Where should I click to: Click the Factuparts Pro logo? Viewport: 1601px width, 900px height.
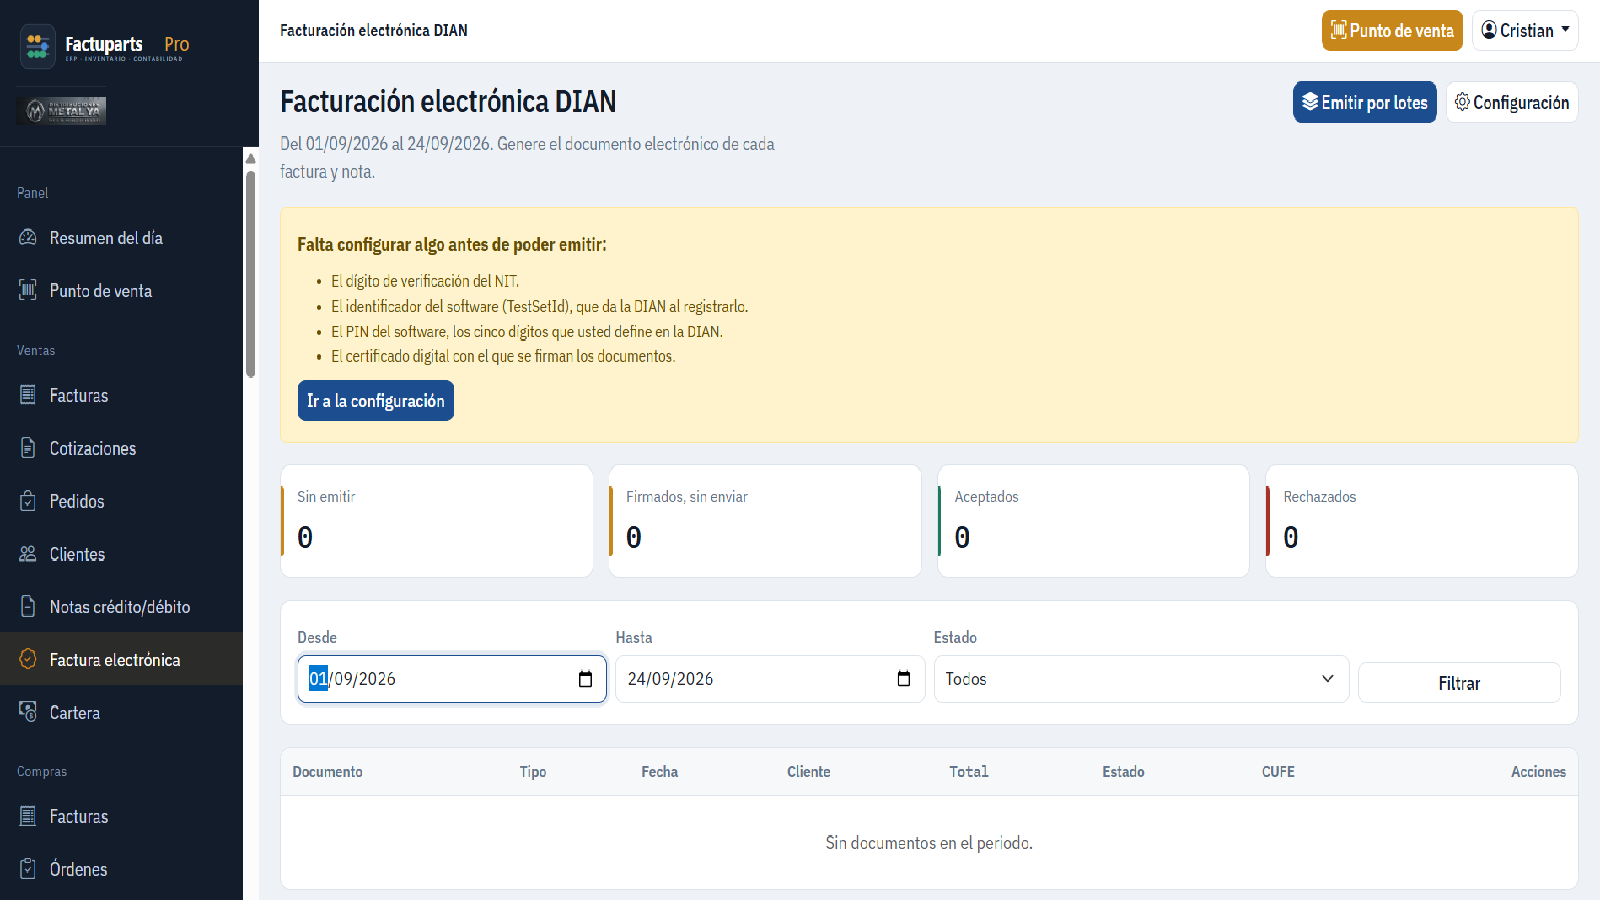tap(104, 46)
